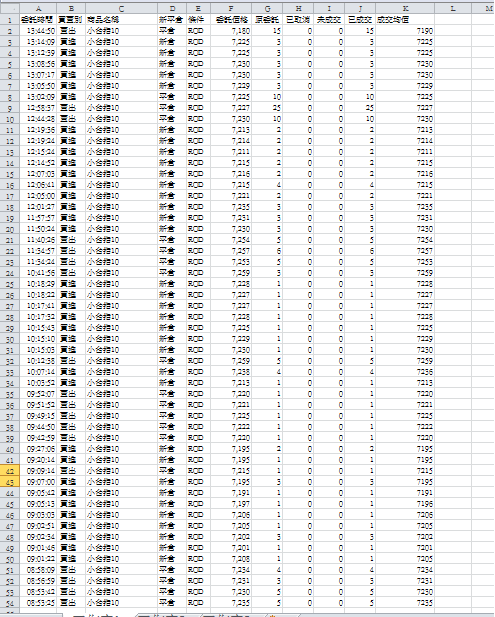Click time cell 12:01:27 in row 18
495x617 pixels.
tap(38, 207)
